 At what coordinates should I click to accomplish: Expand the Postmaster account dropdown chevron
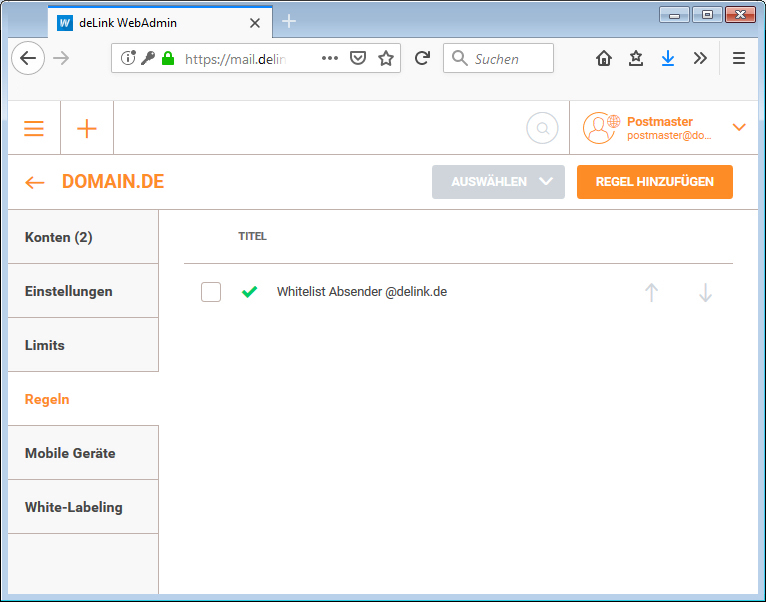tap(739, 128)
